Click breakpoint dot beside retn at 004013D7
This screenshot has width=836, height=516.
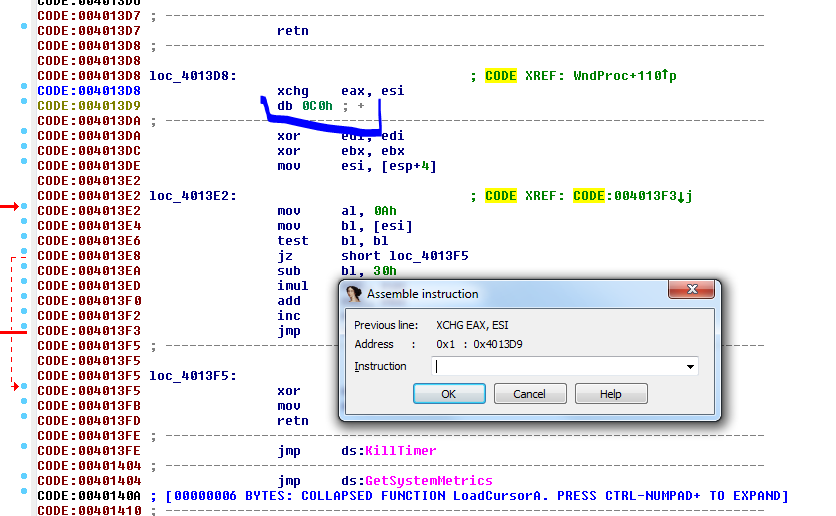(x=25, y=31)
